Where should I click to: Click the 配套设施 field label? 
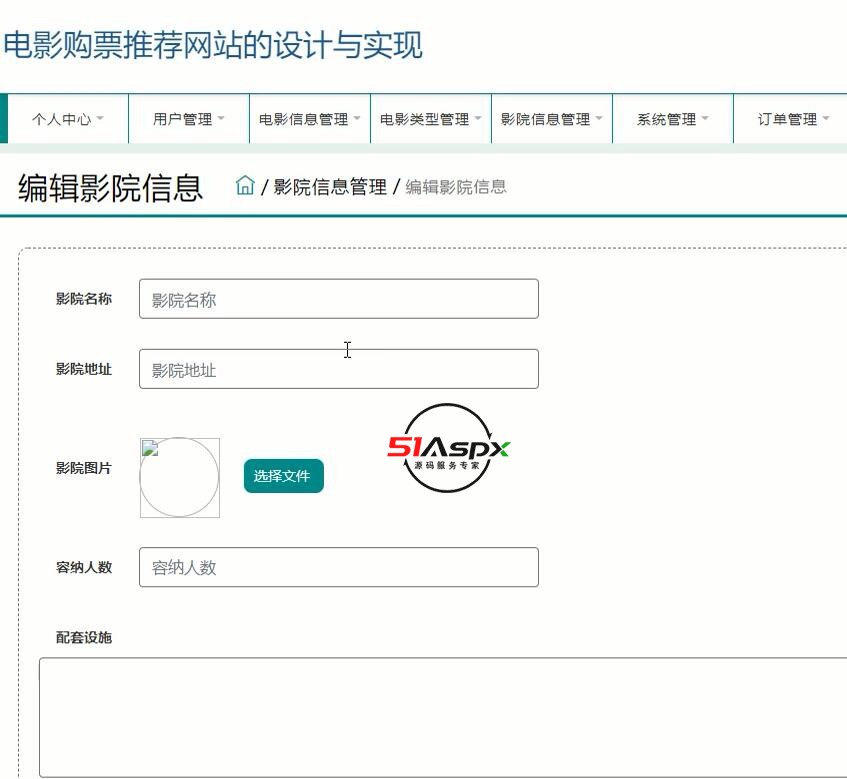coord(84,637)
